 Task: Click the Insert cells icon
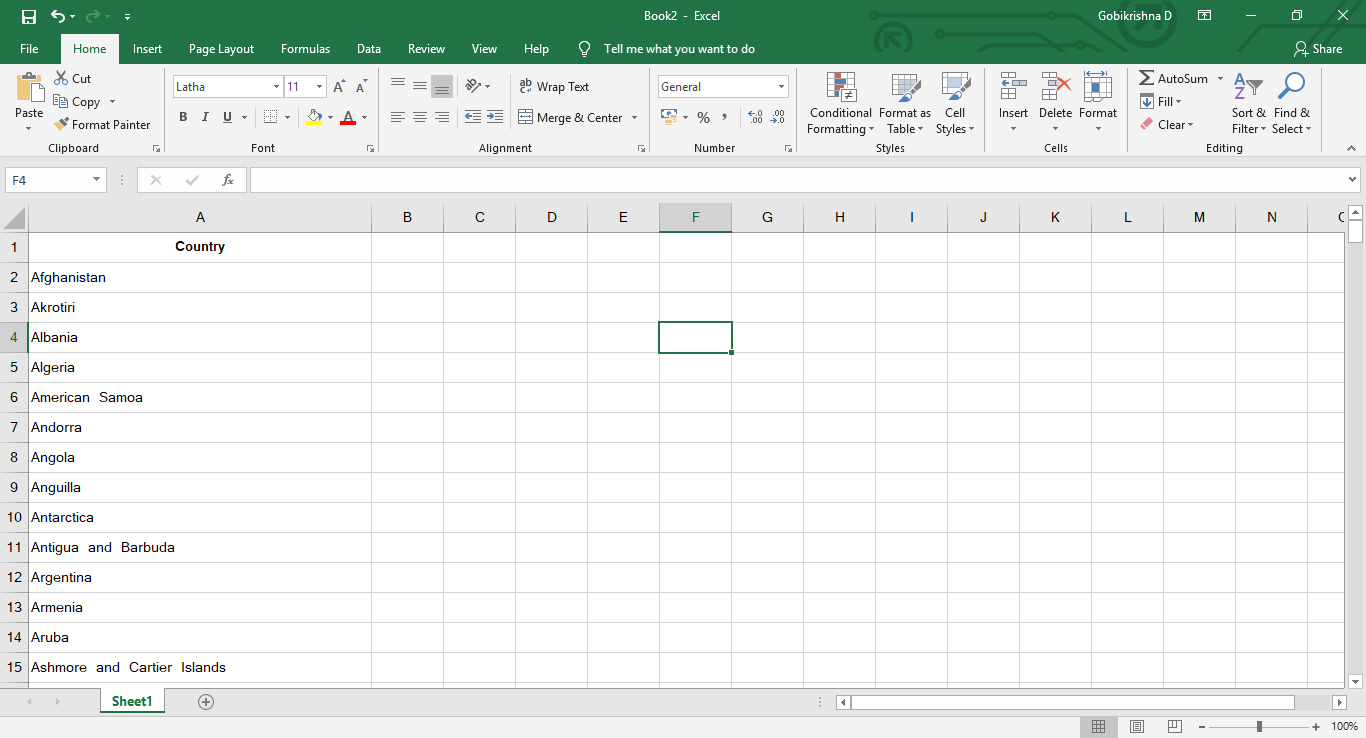[1013, 87]
